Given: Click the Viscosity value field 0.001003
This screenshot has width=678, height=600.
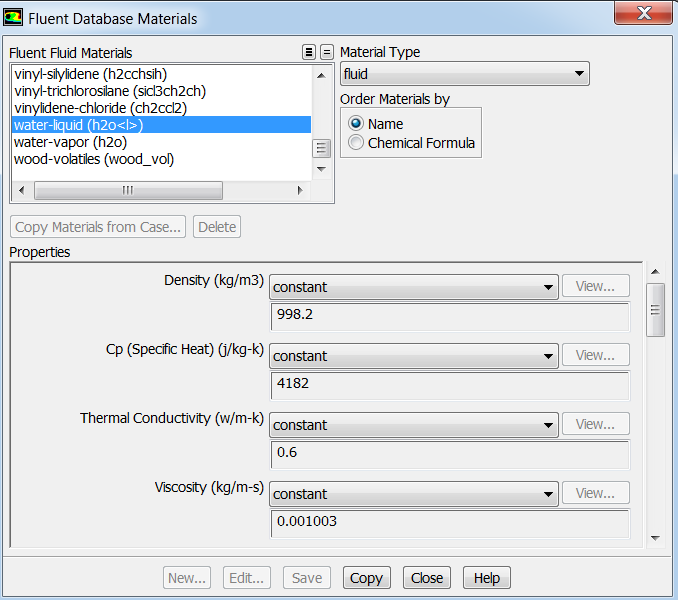Looking at the screenshot, I should point(450,523).
